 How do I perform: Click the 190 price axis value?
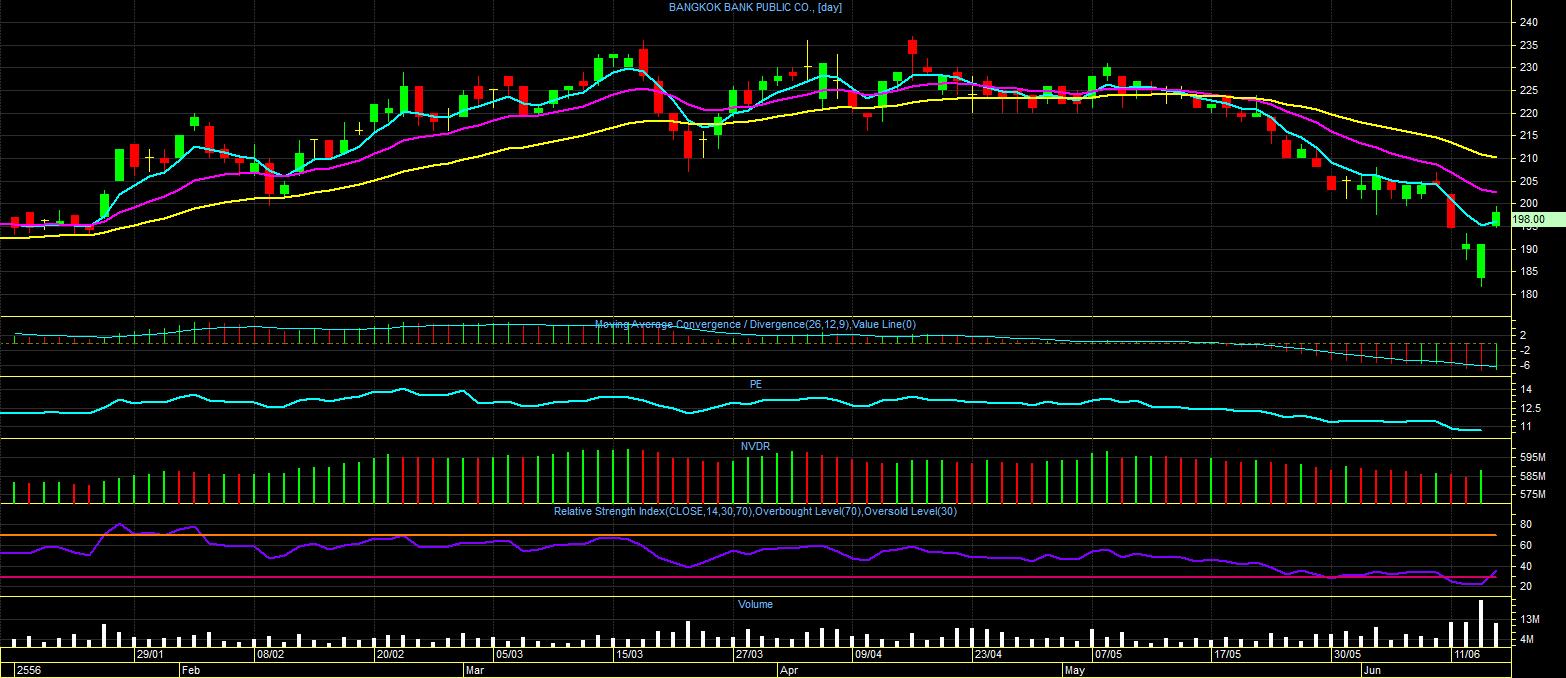[1529, 249]
